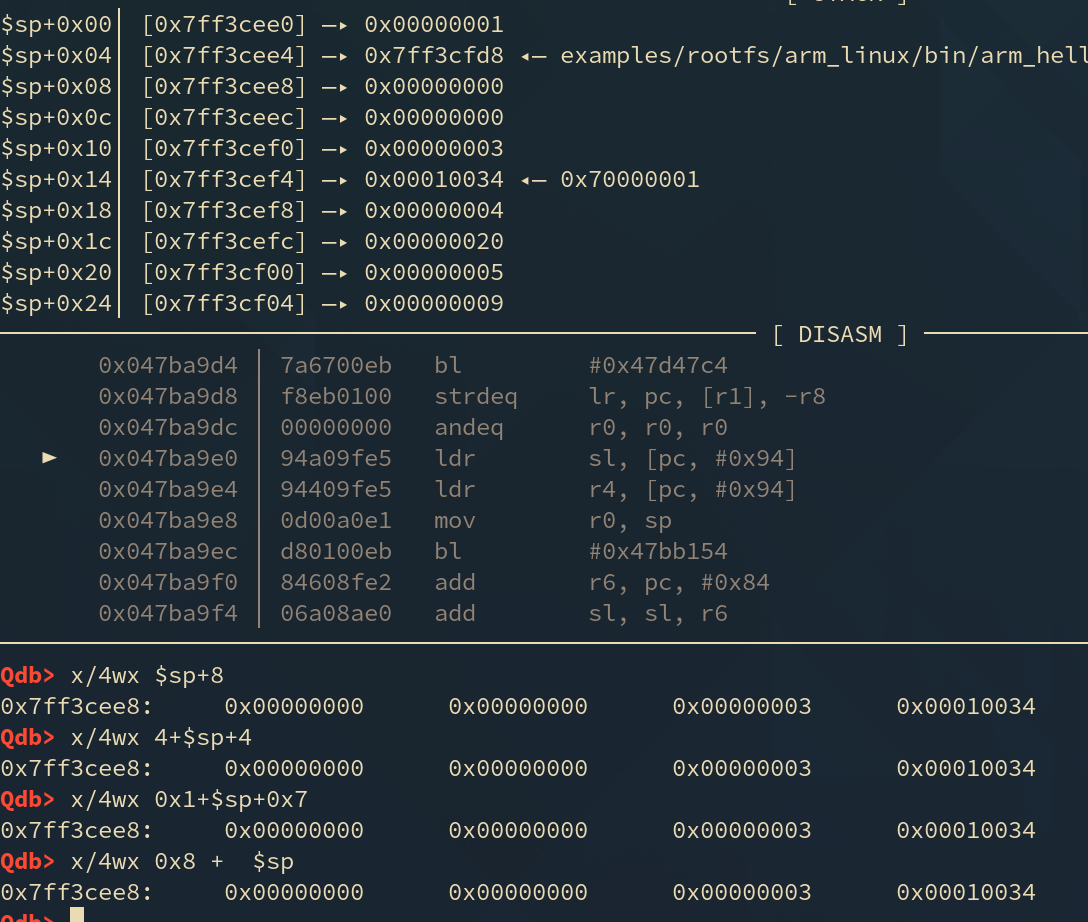The width and height of the screenshot is (1088, 922).
Task: Select opcode bytes 7a6700eb
Action: click(x=336, y=366)
